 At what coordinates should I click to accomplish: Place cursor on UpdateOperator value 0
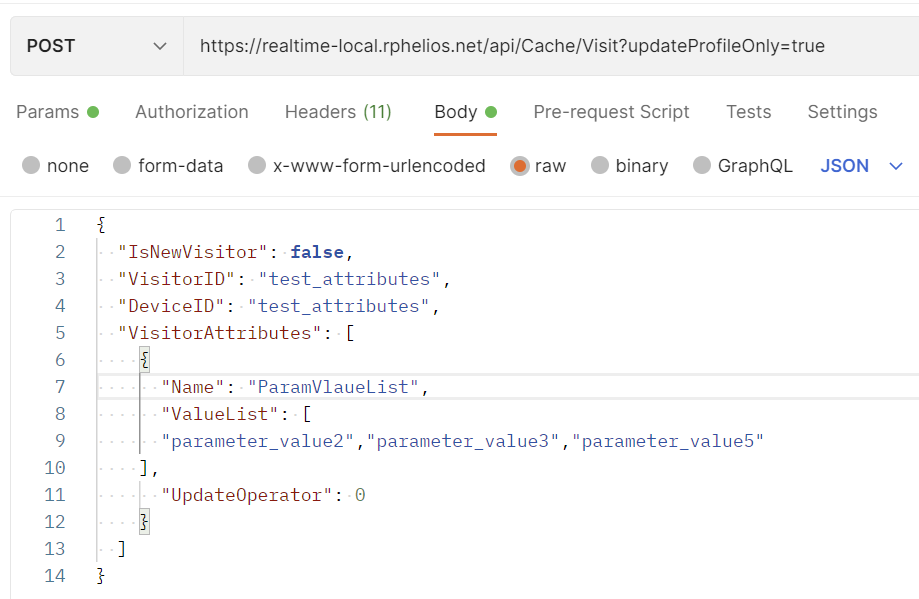click(x=360, y=495)
